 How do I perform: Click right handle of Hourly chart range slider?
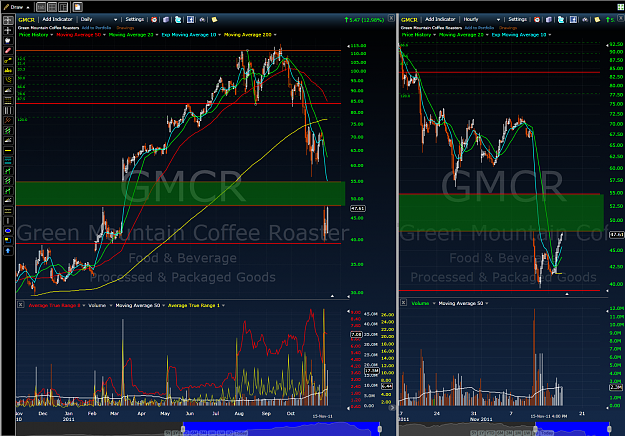609,429
